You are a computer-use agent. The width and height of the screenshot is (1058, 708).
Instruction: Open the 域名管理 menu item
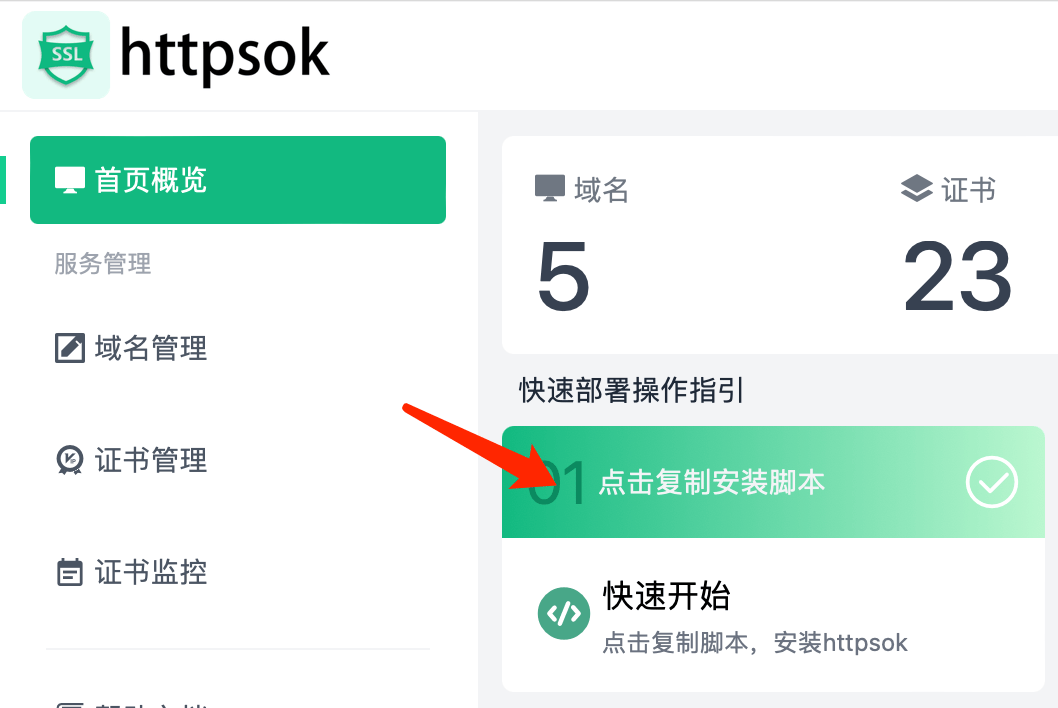click(150, 348)
